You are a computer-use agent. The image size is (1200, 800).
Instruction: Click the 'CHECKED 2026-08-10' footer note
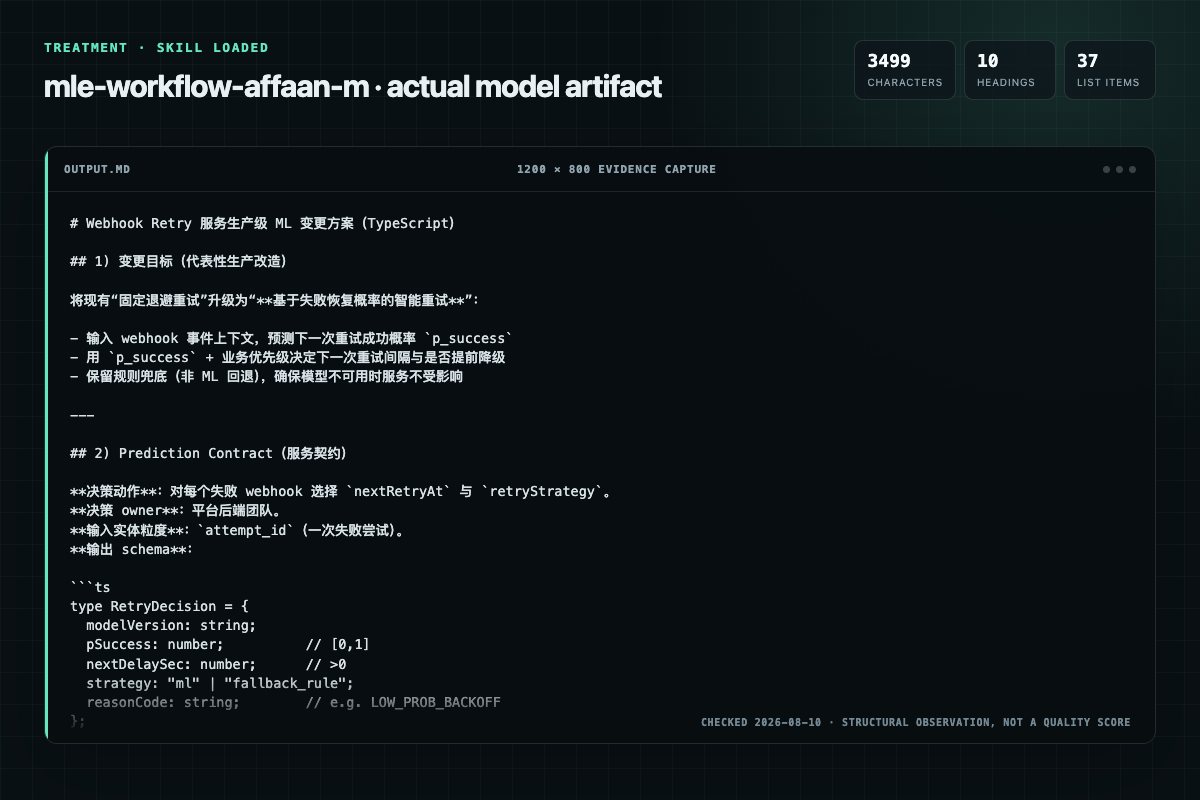tap(915, 722)
